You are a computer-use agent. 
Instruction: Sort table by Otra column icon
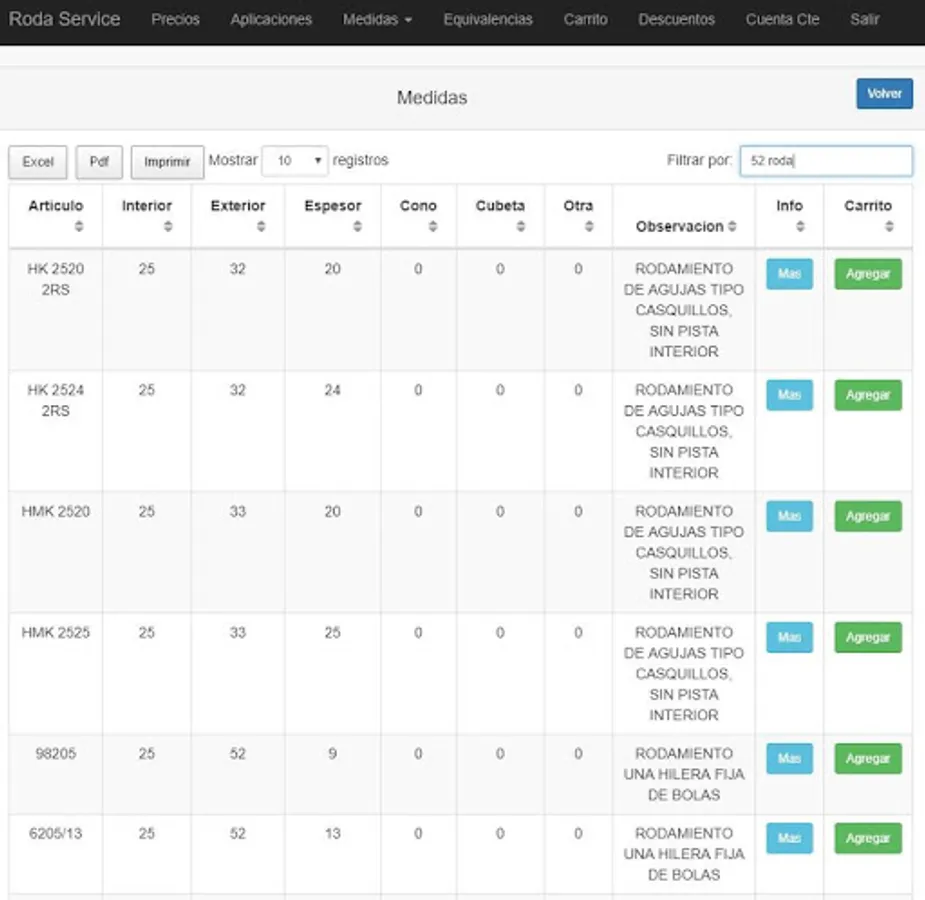[589, 226]
